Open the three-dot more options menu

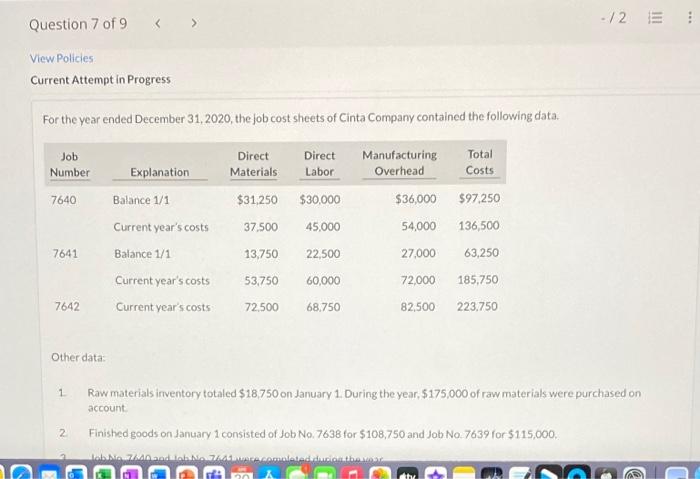click(690, 17)
